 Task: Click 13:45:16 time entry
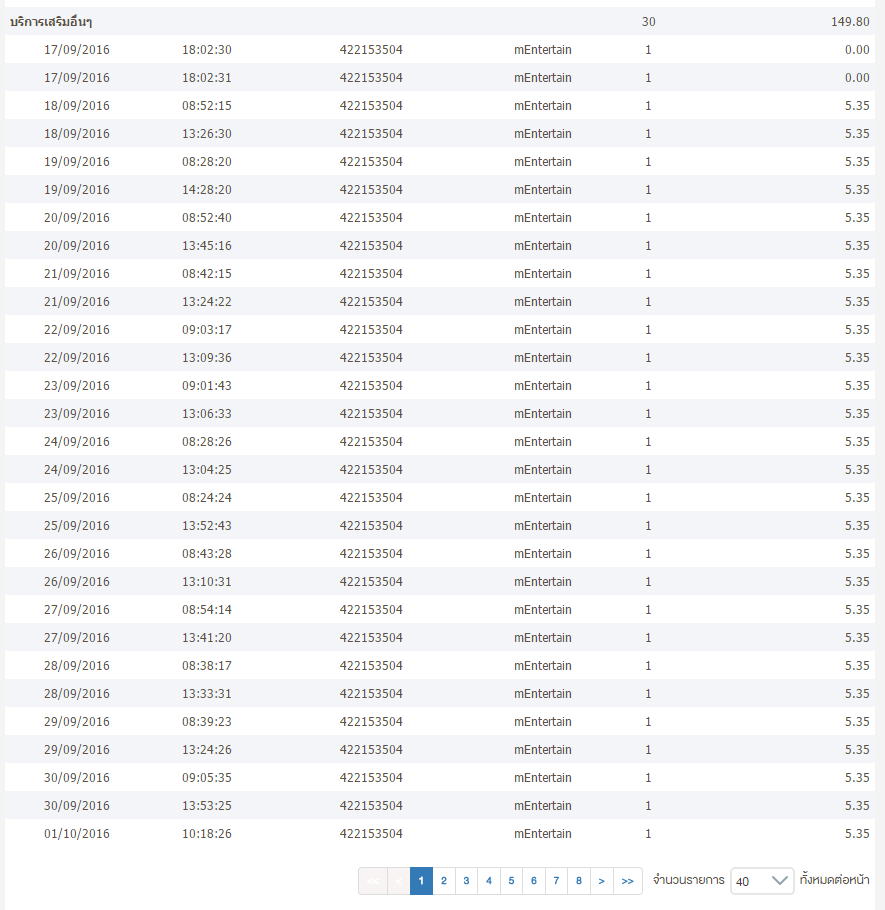point(207,245)
